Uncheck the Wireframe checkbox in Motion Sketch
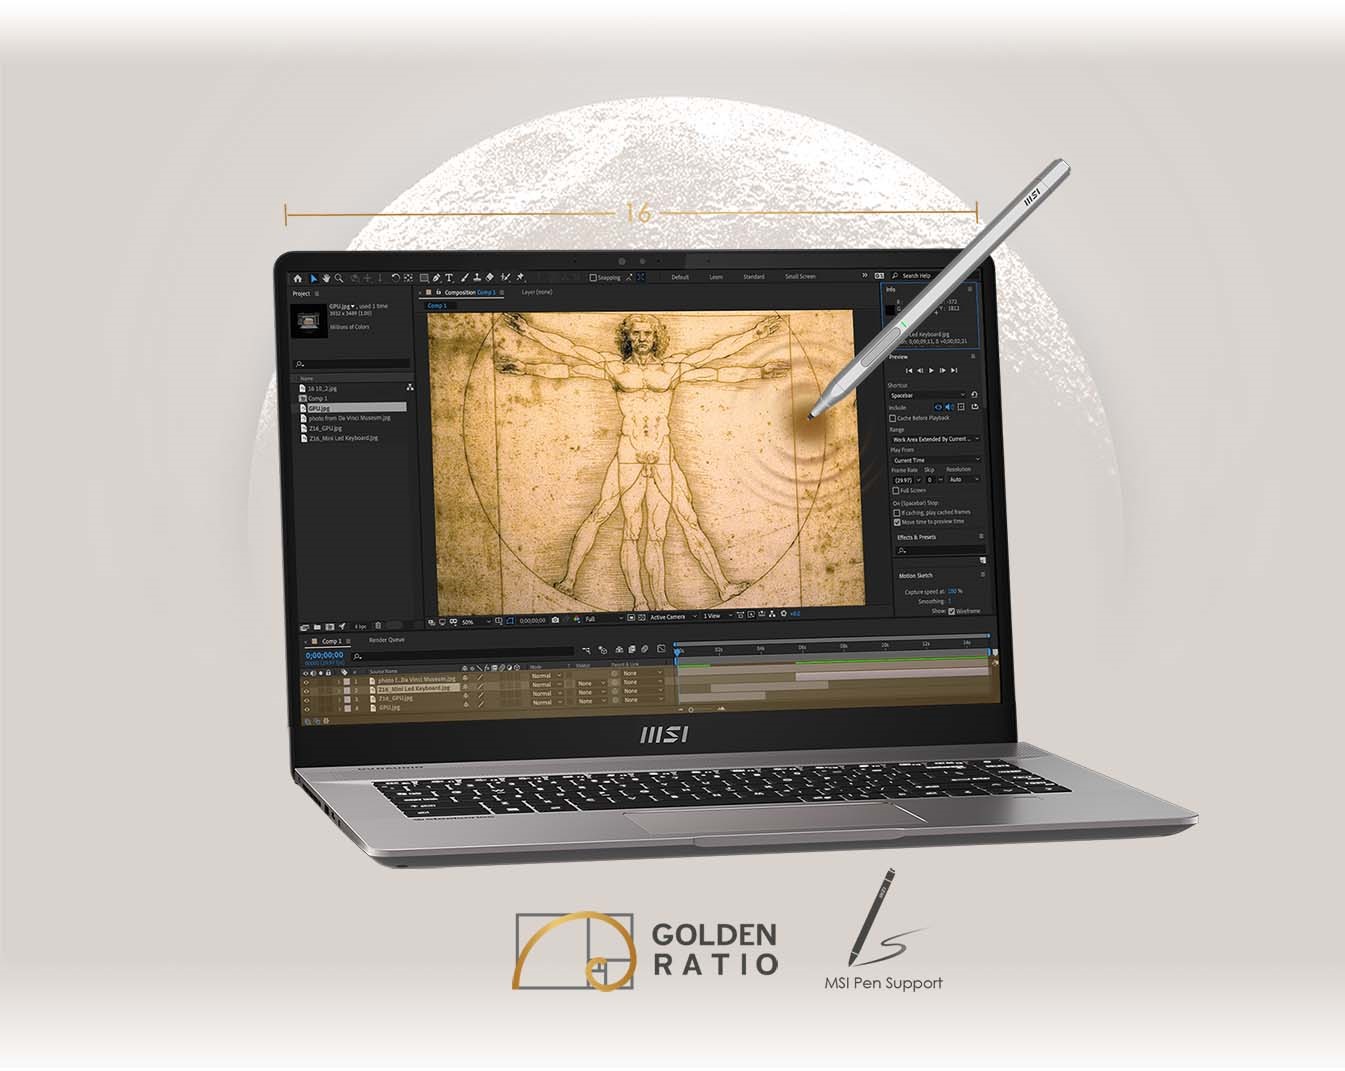1345x1071 pixels. pos(952,611)
